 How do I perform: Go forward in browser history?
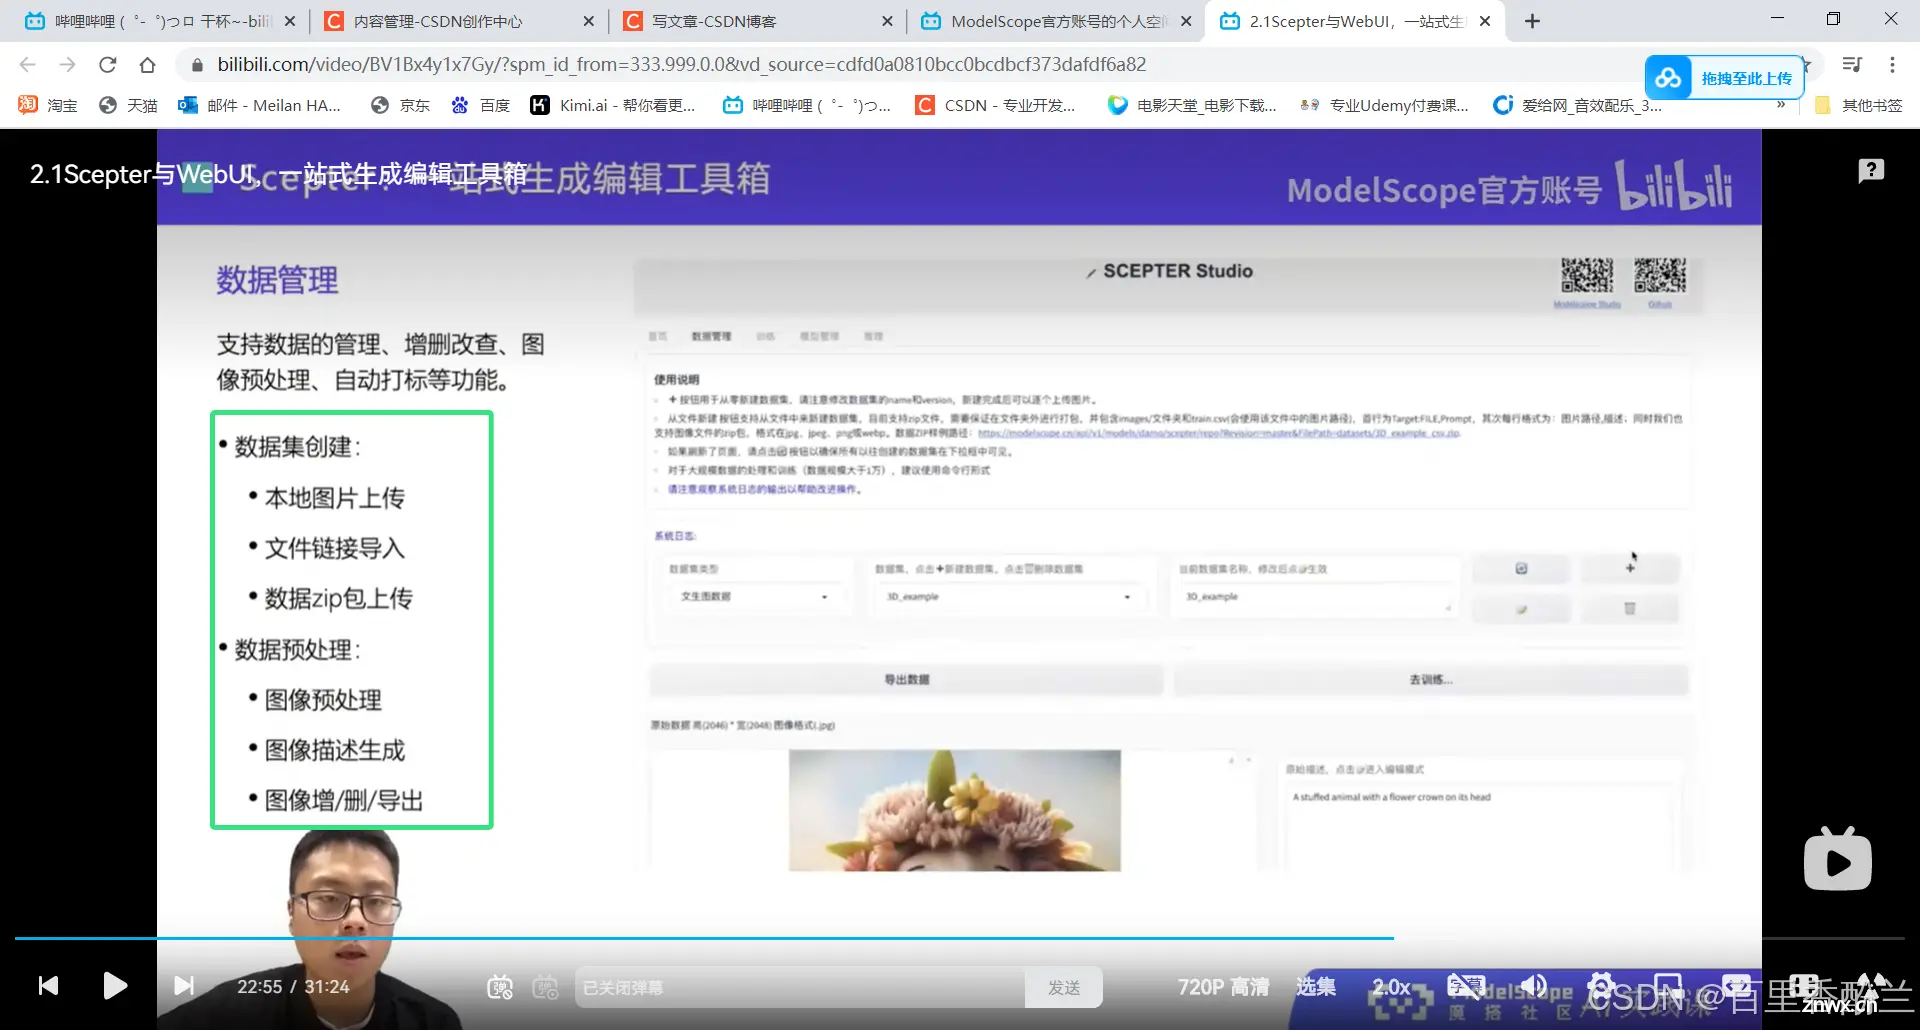click(67, 65)
